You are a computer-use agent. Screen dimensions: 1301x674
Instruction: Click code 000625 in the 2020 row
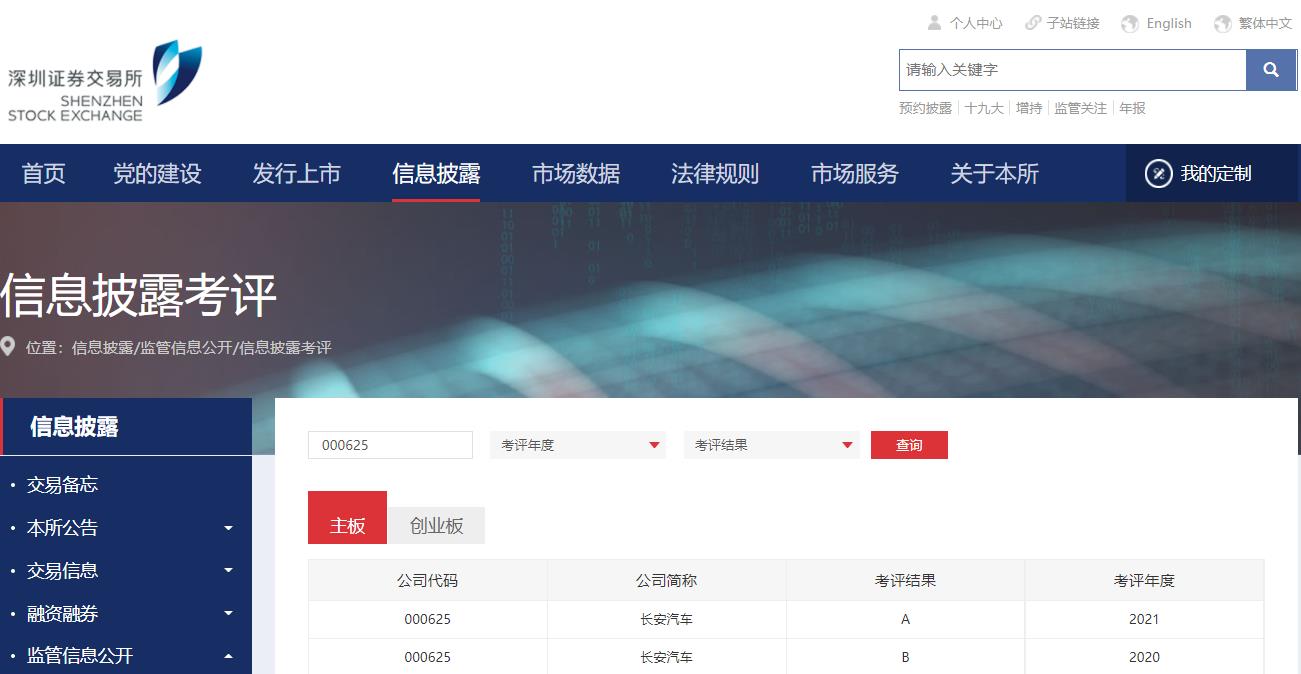tap(427, 657)
